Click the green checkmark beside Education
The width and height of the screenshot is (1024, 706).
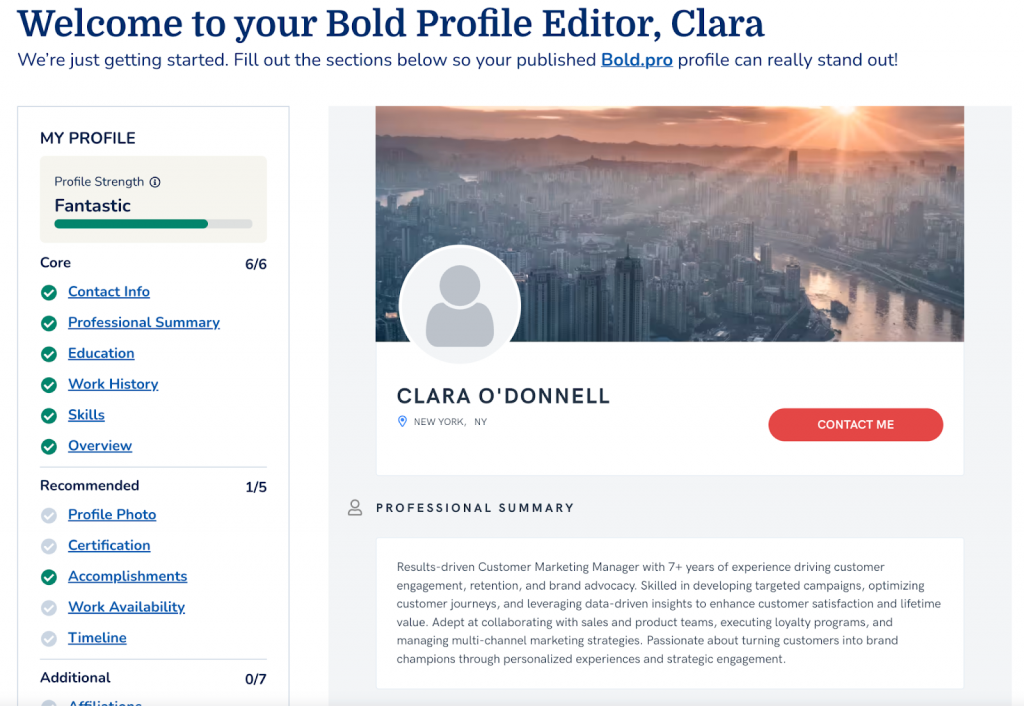(x=48, y=354)
